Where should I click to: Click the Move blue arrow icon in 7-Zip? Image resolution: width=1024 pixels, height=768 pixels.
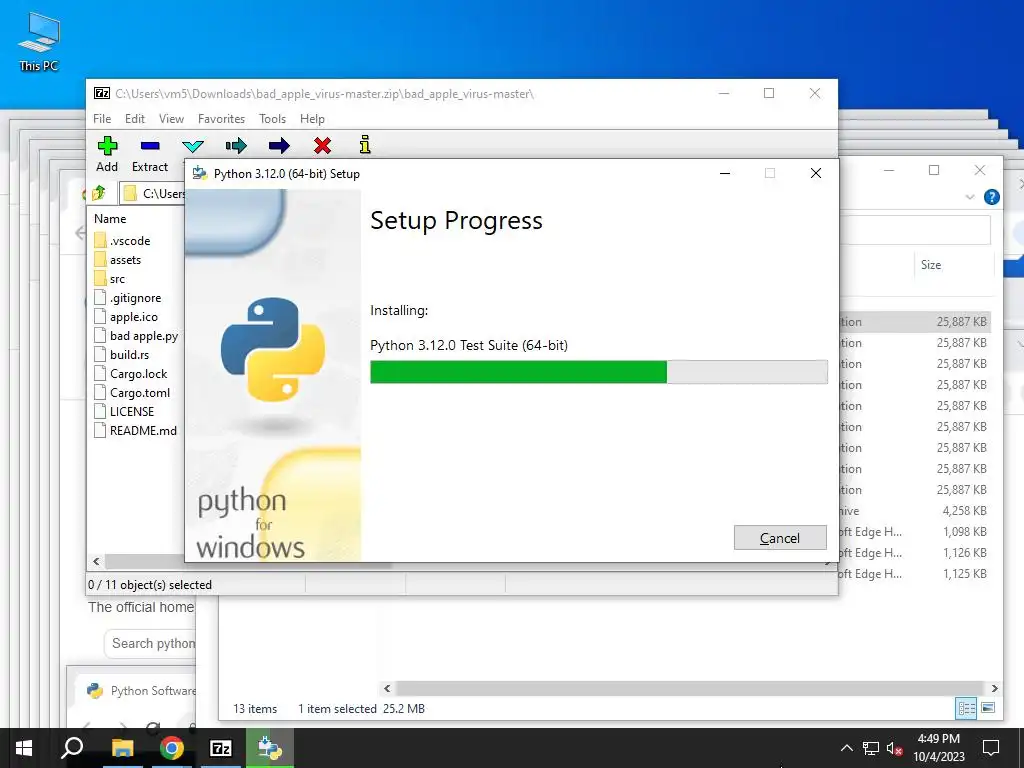pyautogui.click(x=279, y=146)
